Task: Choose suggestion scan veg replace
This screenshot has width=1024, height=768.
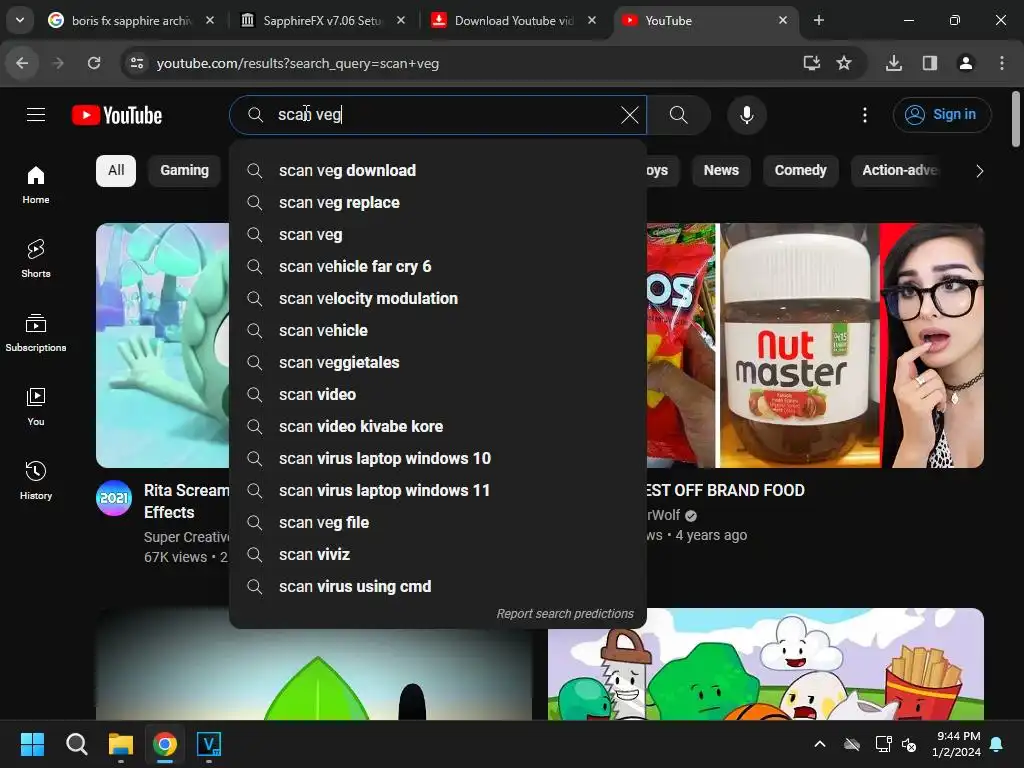Action: click(x=438, y=202)
